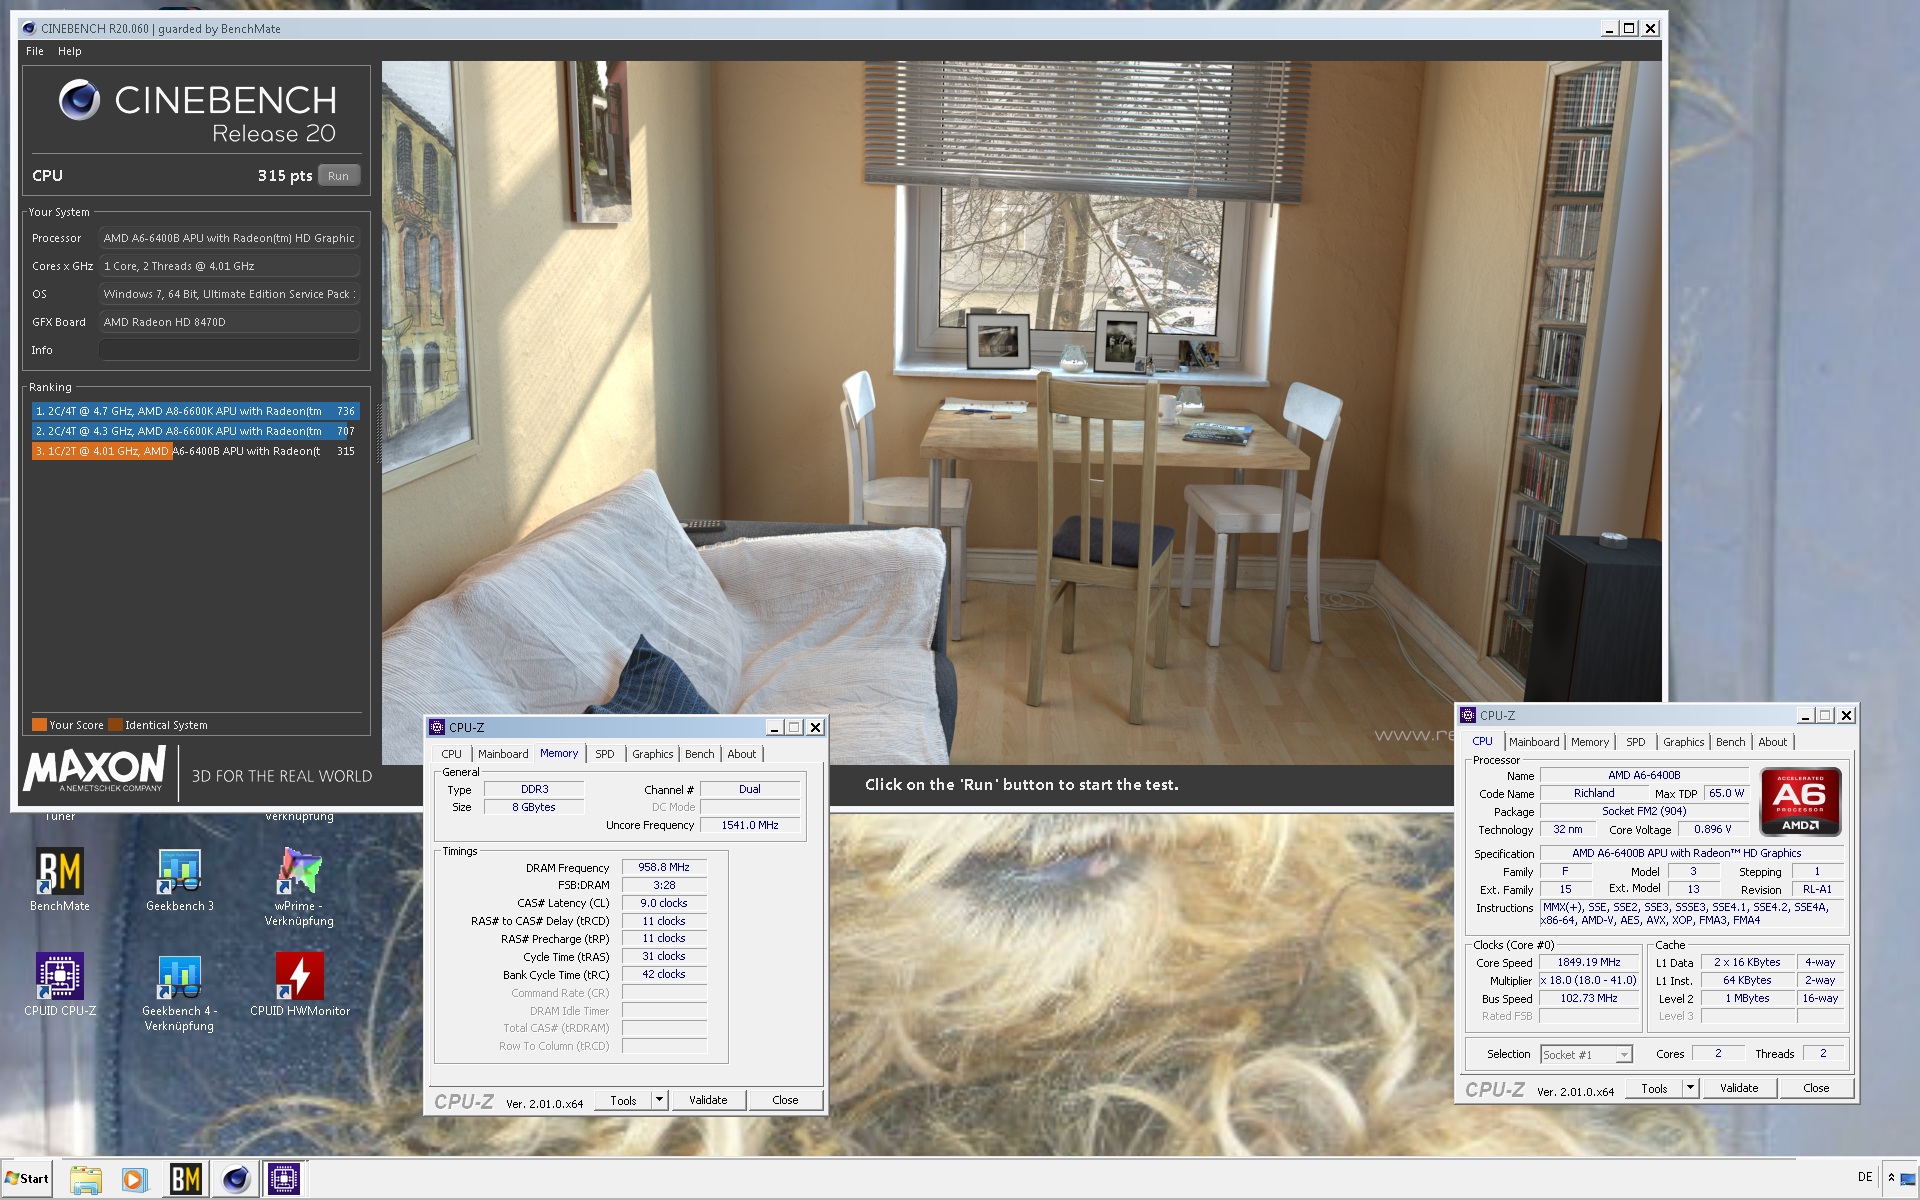This screenshot has height=1200, width=1920.
Task: Open SPD tab in CPU-Z Memory window
Action: (605, 754)
